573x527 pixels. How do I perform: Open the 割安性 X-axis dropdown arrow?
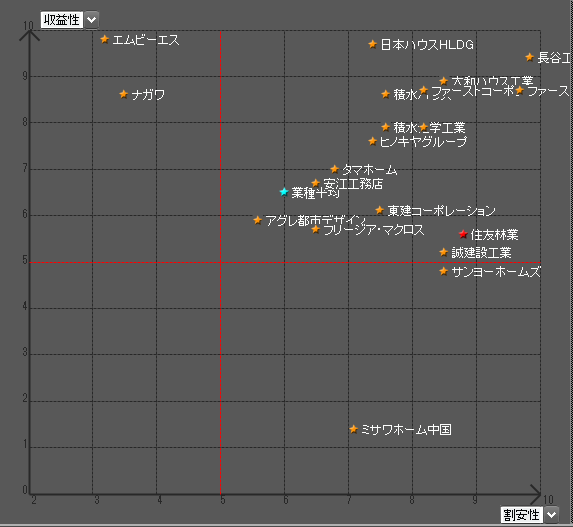click(551, 515)
